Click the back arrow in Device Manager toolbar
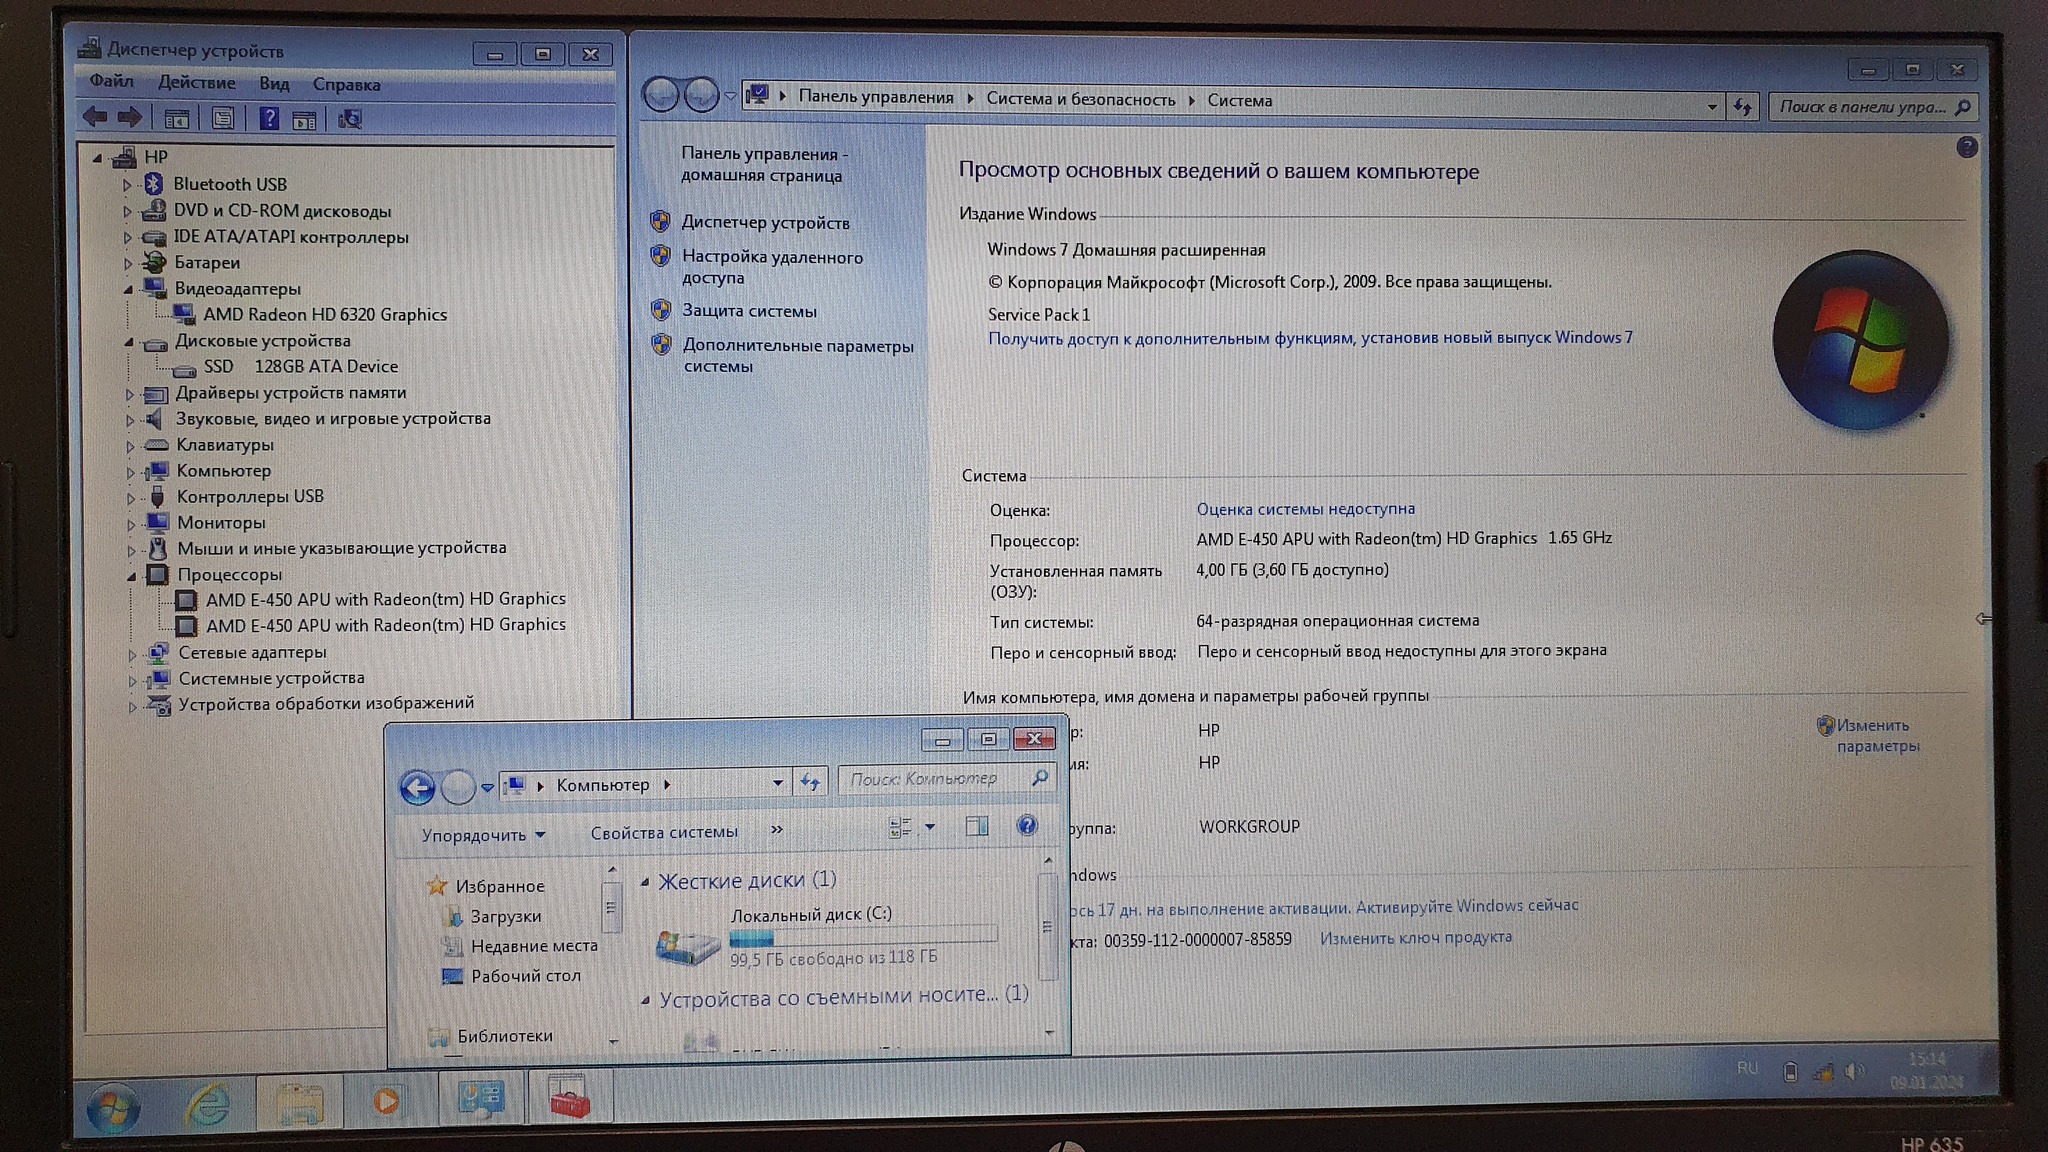Viewport: 2048px width, 1152px height. pos(95,118)
